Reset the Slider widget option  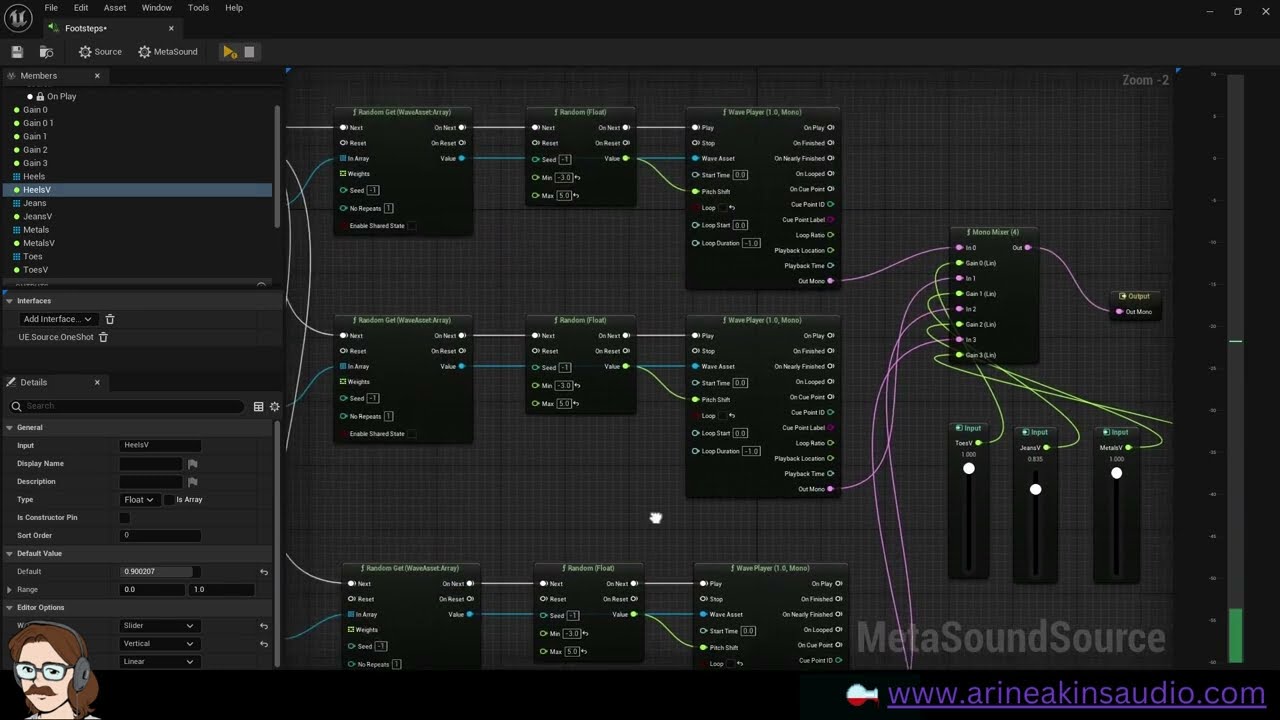264,626
